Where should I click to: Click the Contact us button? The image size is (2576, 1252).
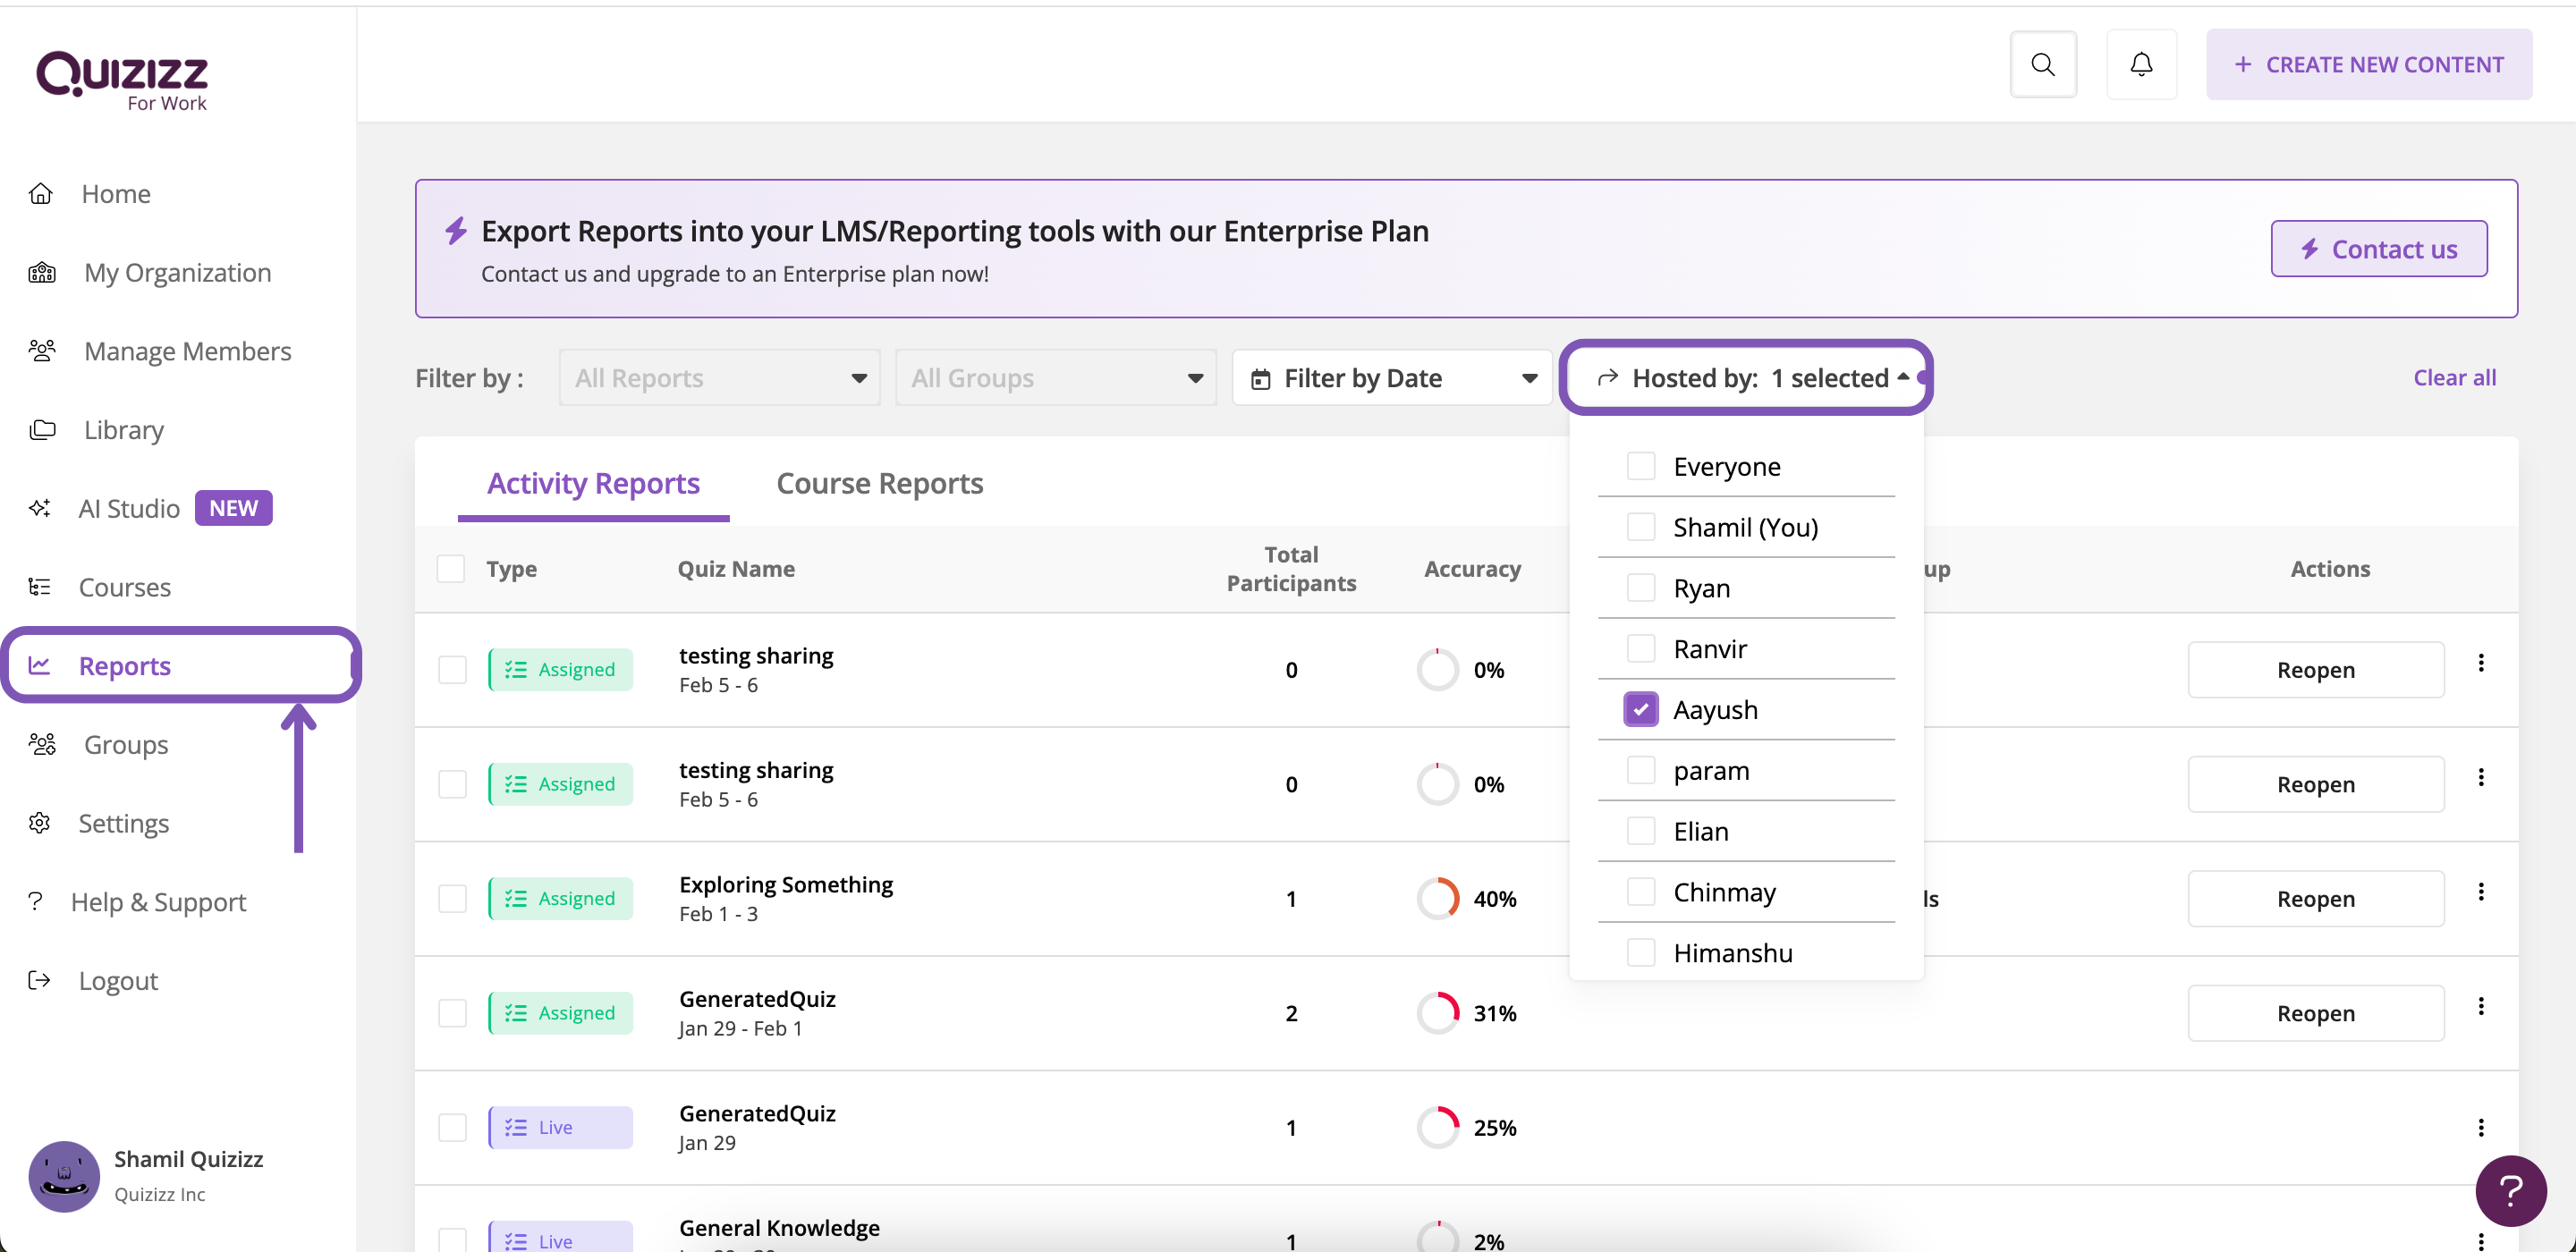(x=2378, y=249)
